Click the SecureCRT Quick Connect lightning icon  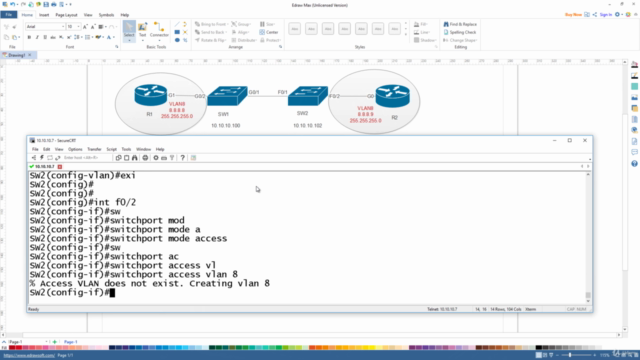click(42, 158)
